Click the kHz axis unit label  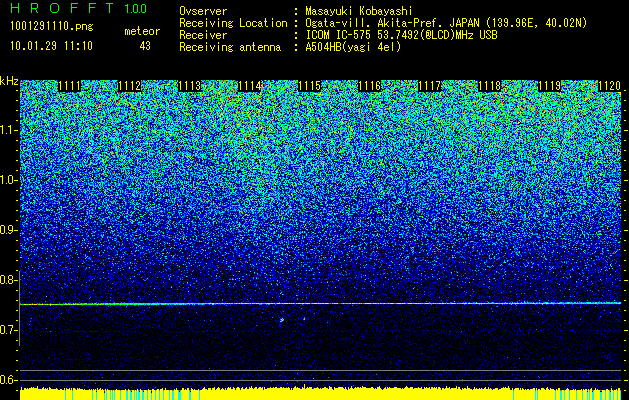click(9, 81)
